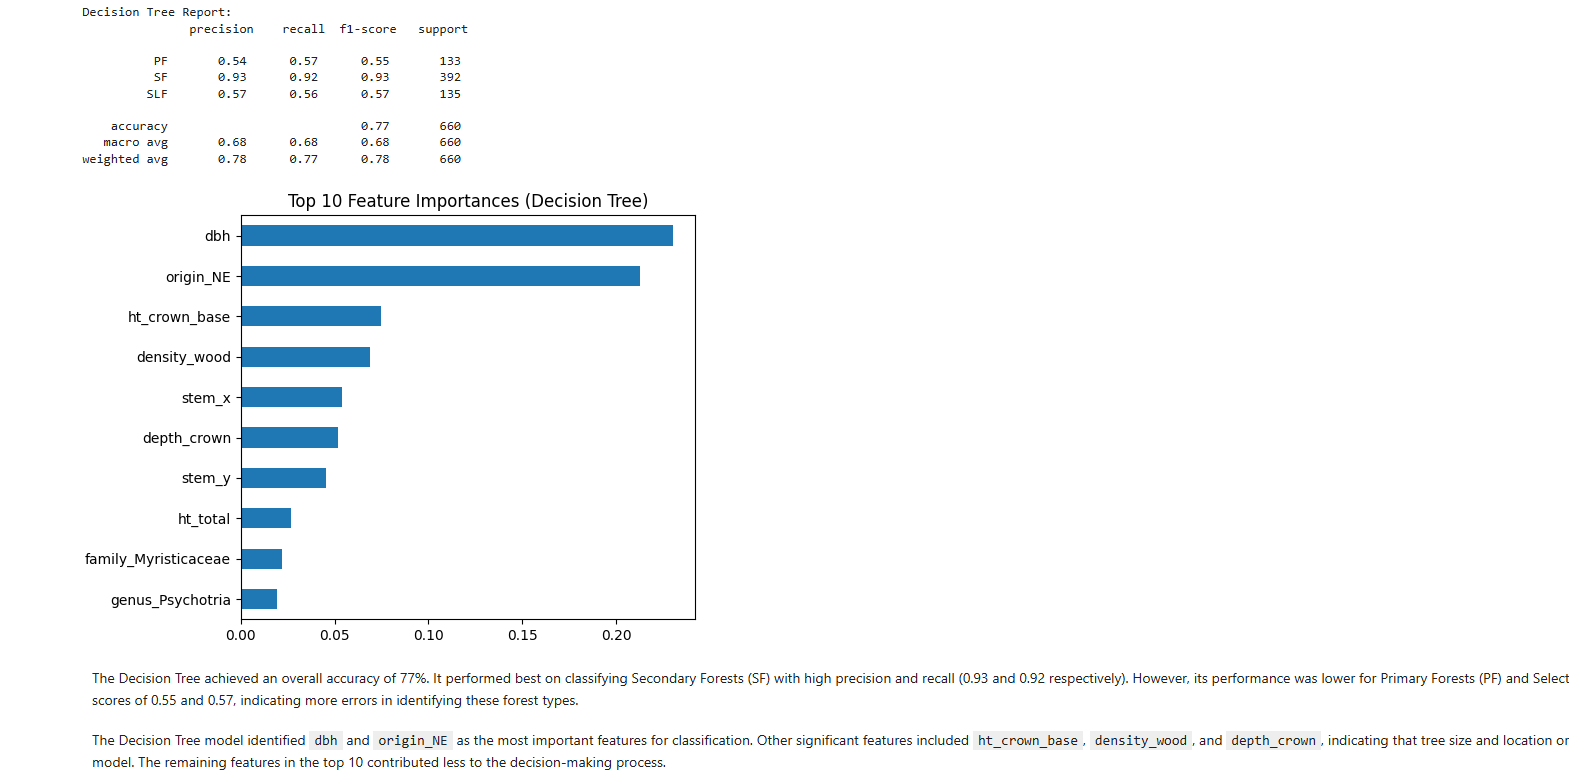The width and height of the screenshot is (1569, 781).
Task: Click the inline code 'dbh' in the paragraph
Action: pyautogui.click(x=326, y=741)
